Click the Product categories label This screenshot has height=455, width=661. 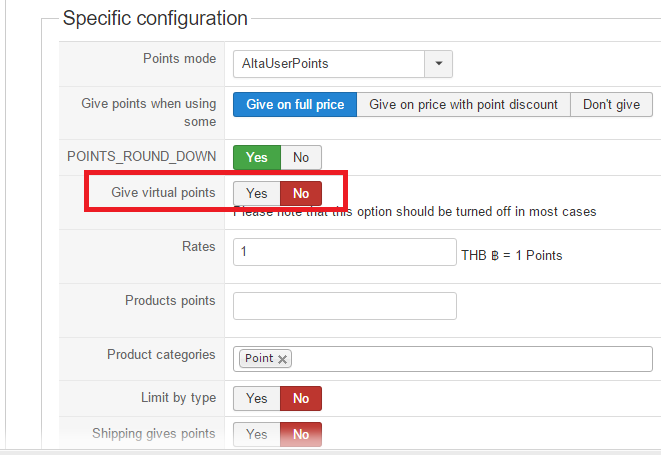tap(161, 355)
